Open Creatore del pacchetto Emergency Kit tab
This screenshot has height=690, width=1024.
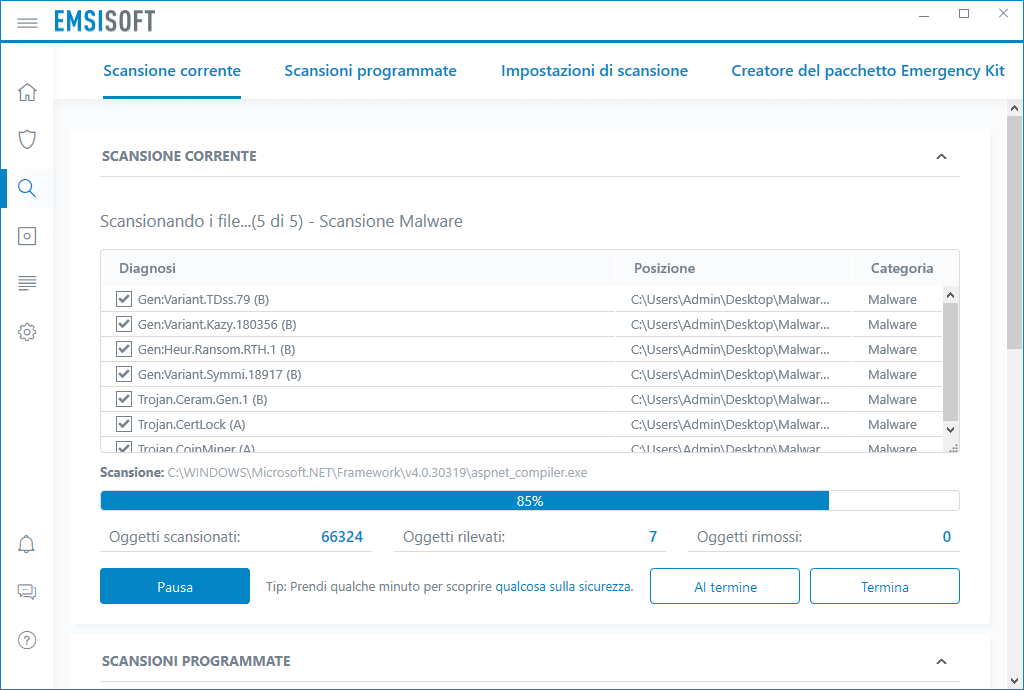pyautogui.click(x=868, y=71)
